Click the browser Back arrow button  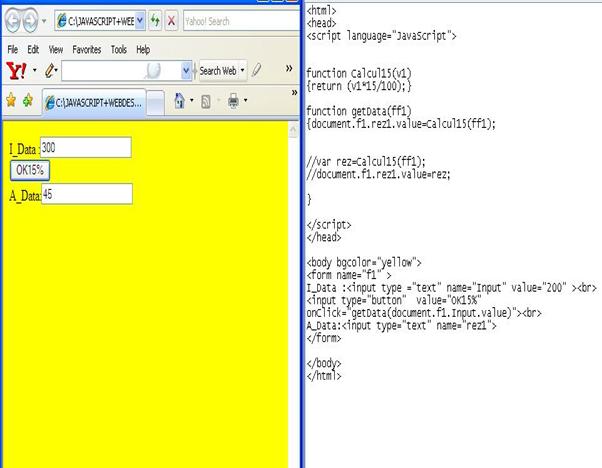(x=13, y=20)
